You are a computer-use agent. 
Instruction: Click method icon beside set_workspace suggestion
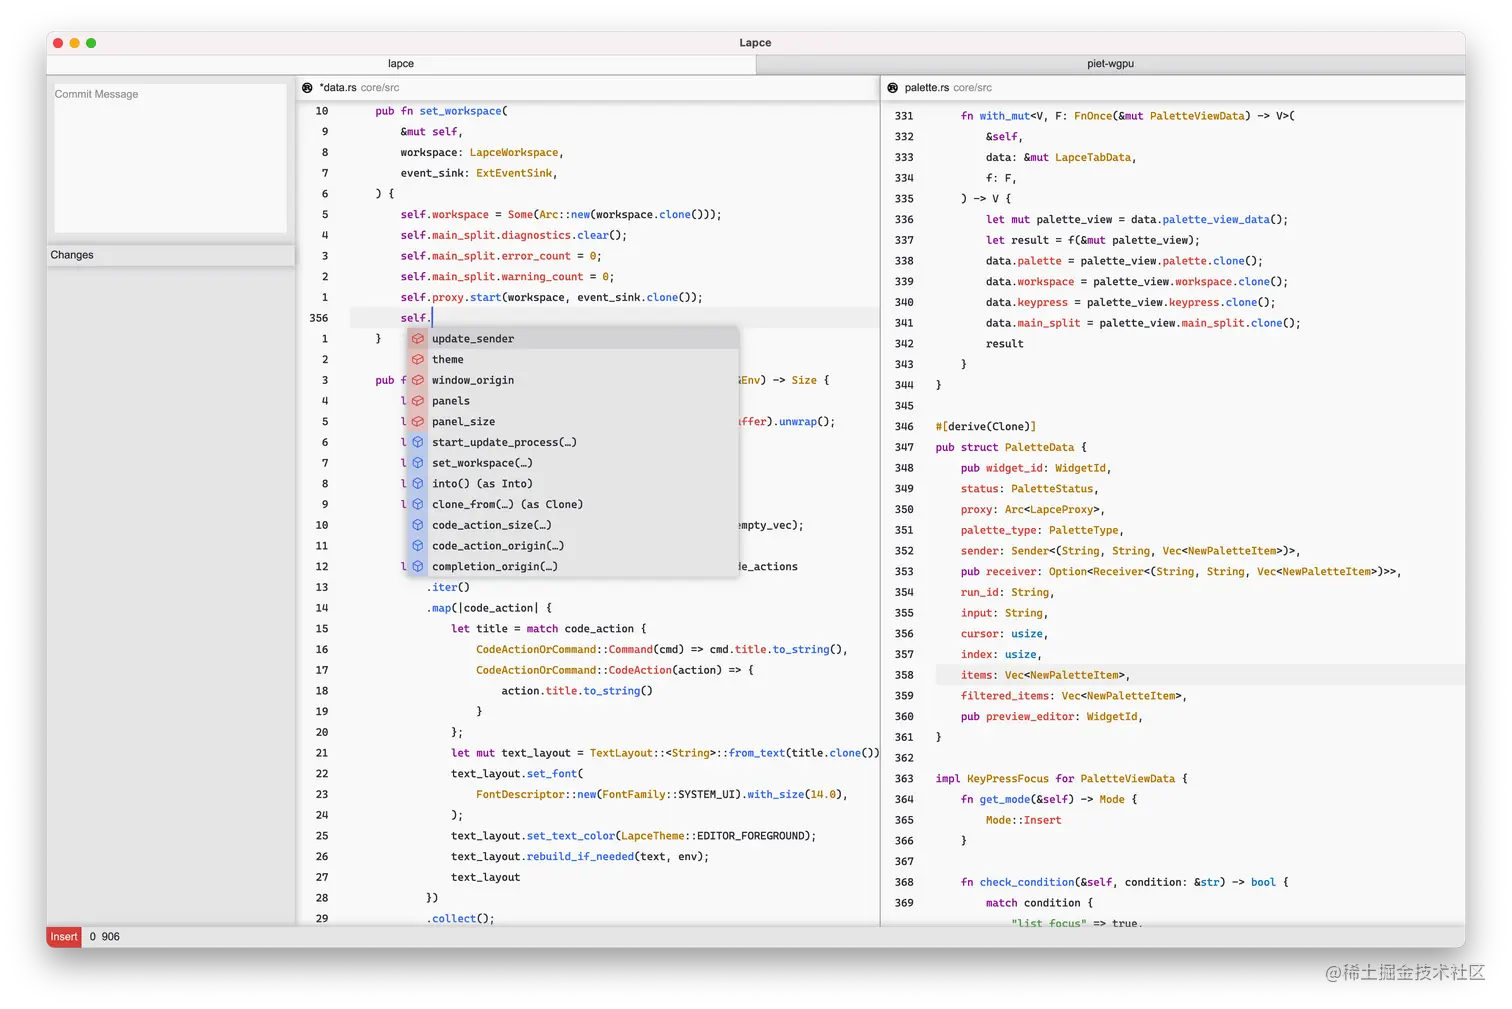[x=418, y=463]
